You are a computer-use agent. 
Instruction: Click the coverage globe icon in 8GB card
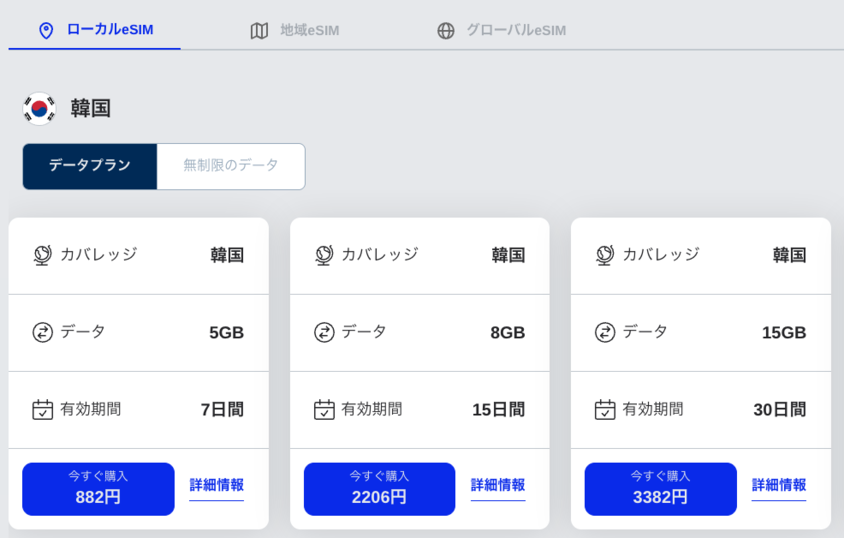click(x=324, y=255)
